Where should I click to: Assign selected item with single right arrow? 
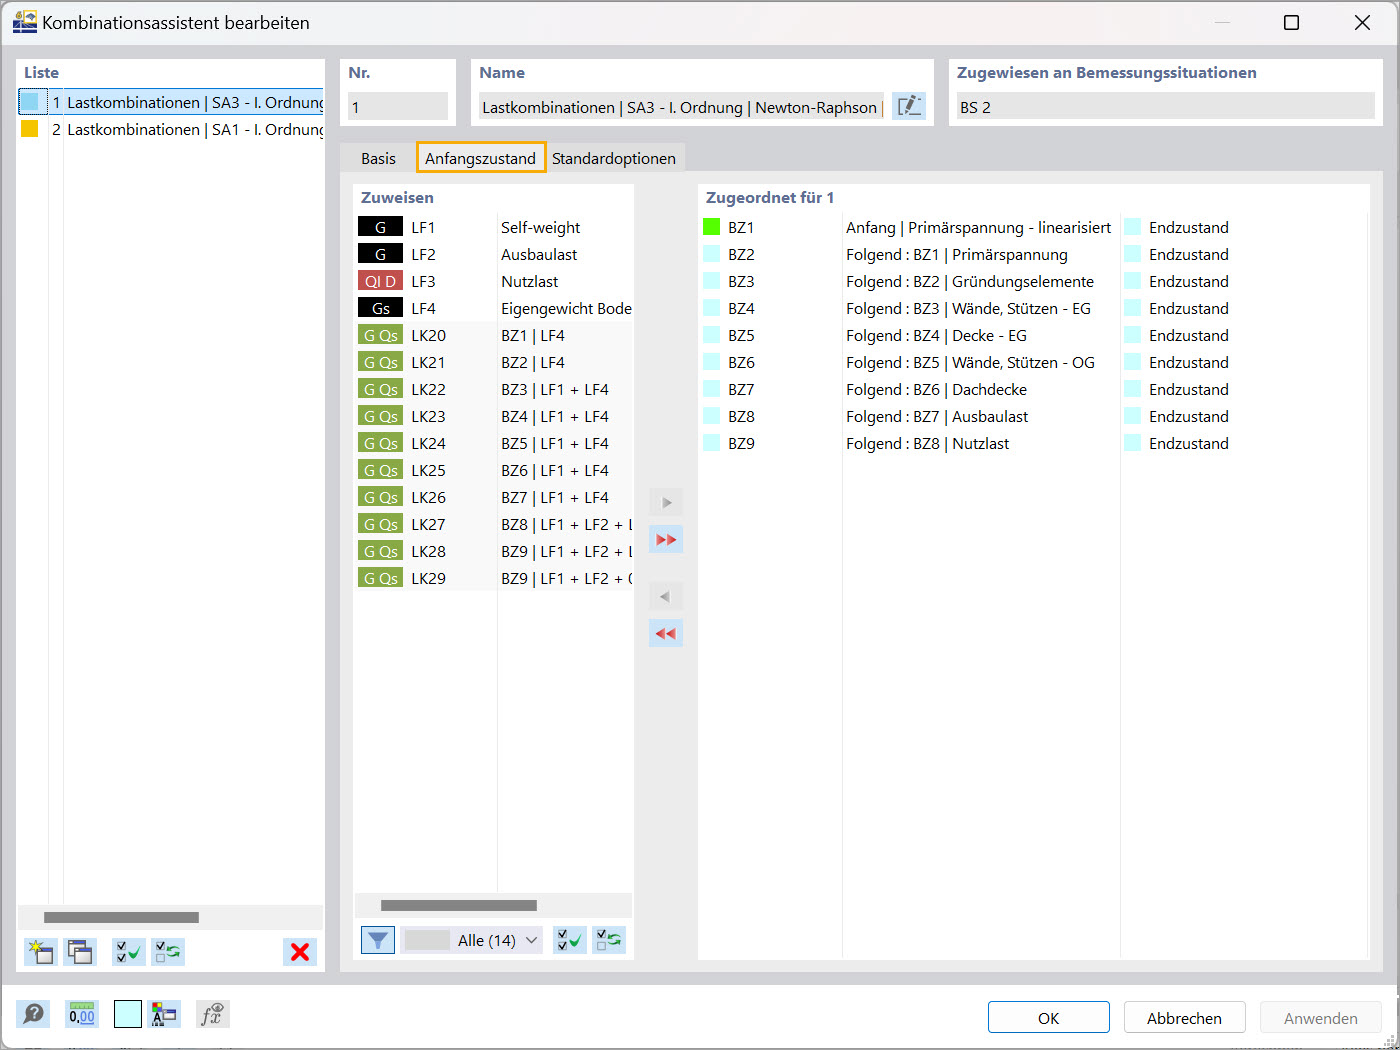tap(666, 502)
